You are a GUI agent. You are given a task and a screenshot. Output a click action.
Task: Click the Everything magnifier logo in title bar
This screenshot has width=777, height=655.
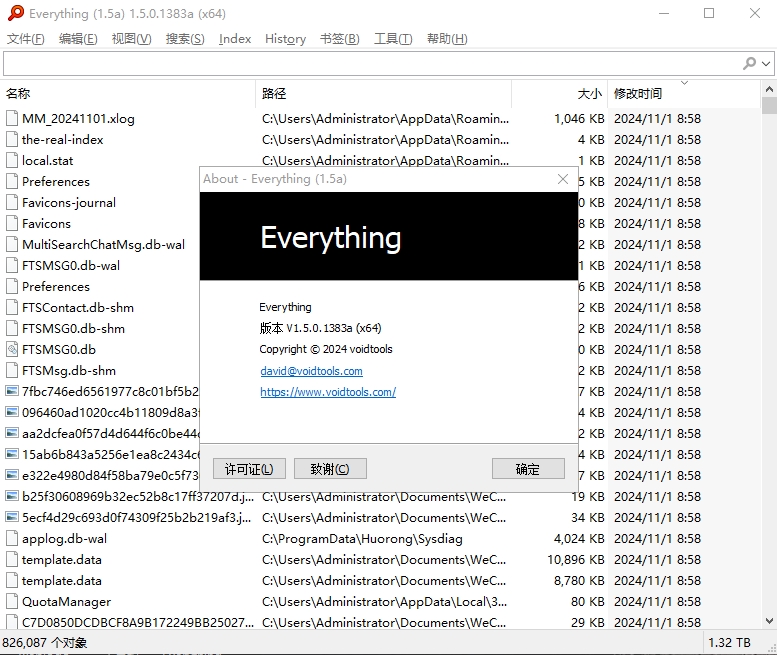pos(15,13)
